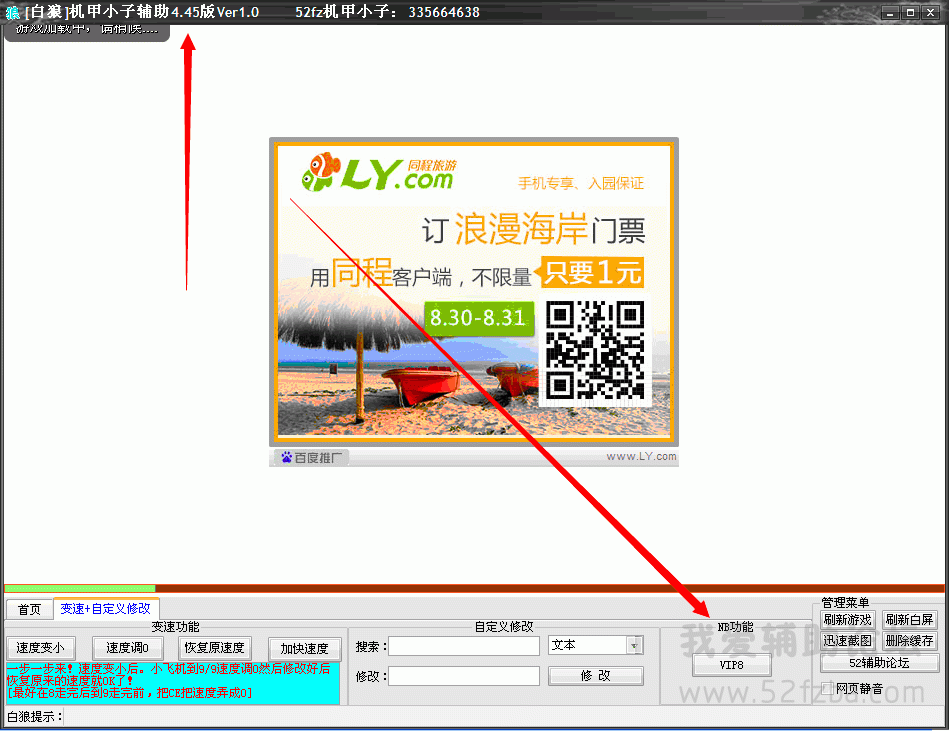This screenshot has height=731, width=949.
Task: Expand the 文本 type dropdown
Action: tap(634, 646)
